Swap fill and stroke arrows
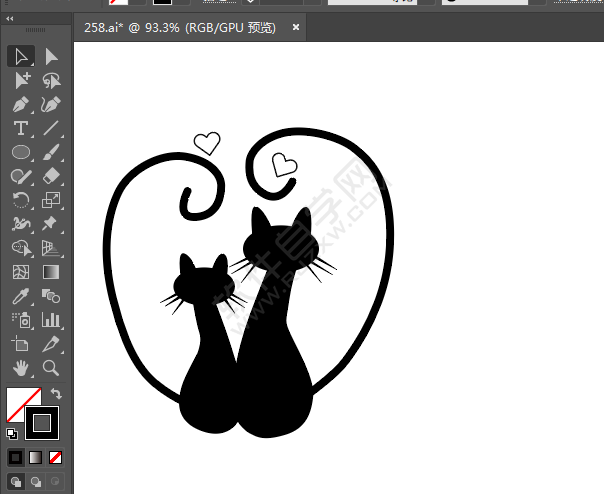Screen dimensions: 604x494 coord(56,393)
